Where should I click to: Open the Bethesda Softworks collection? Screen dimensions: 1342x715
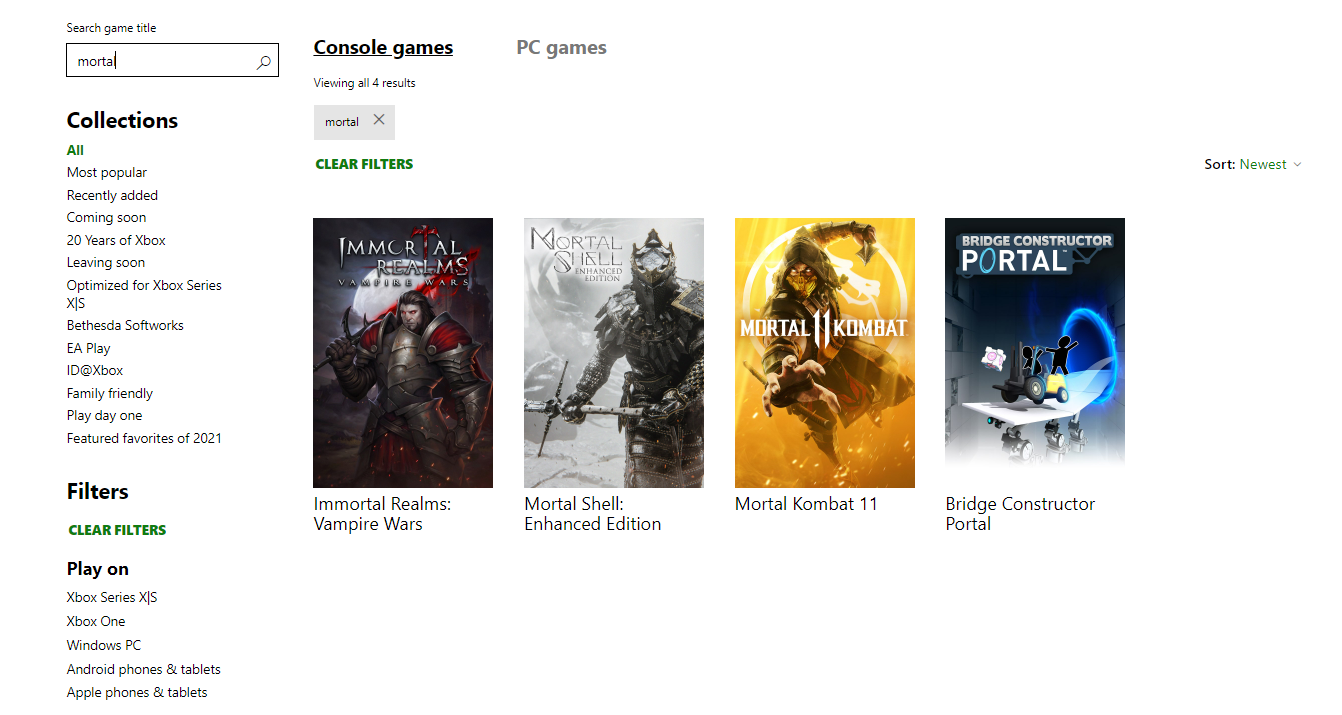pyautogui.click(x=125, y=325)
